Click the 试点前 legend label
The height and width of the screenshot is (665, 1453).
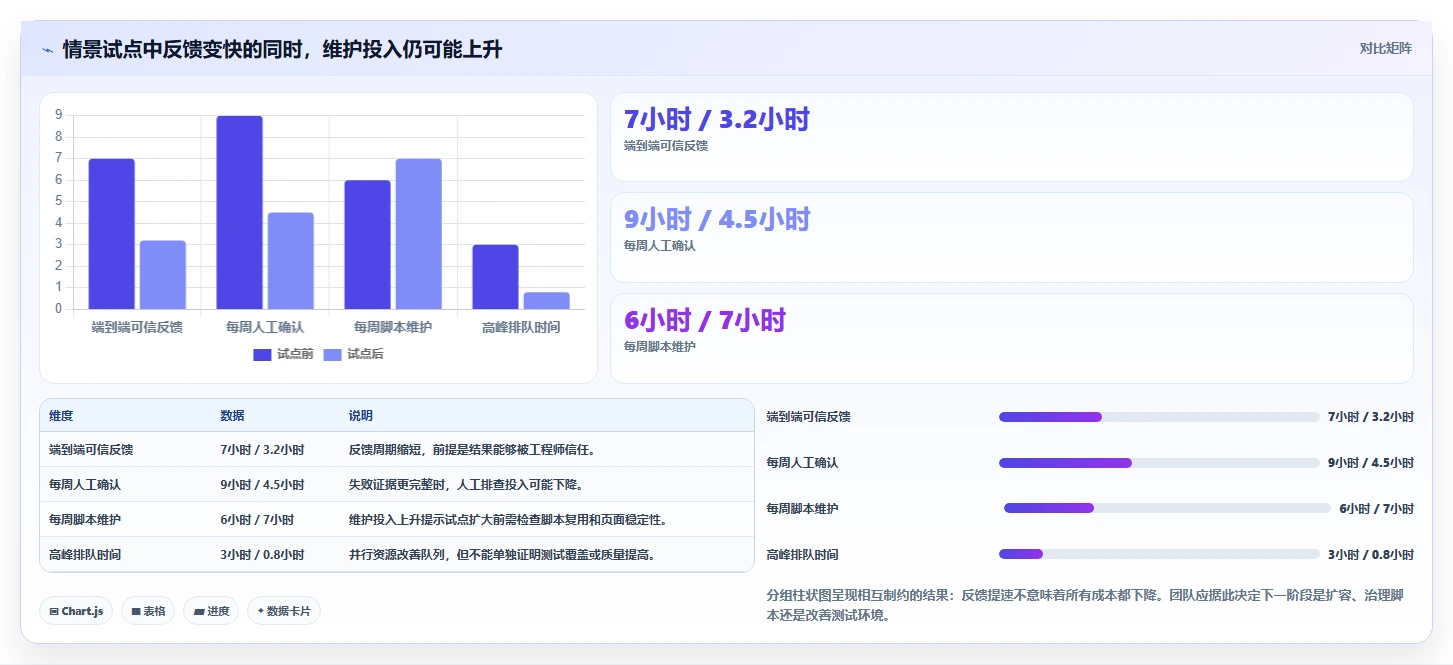[295, 354]
